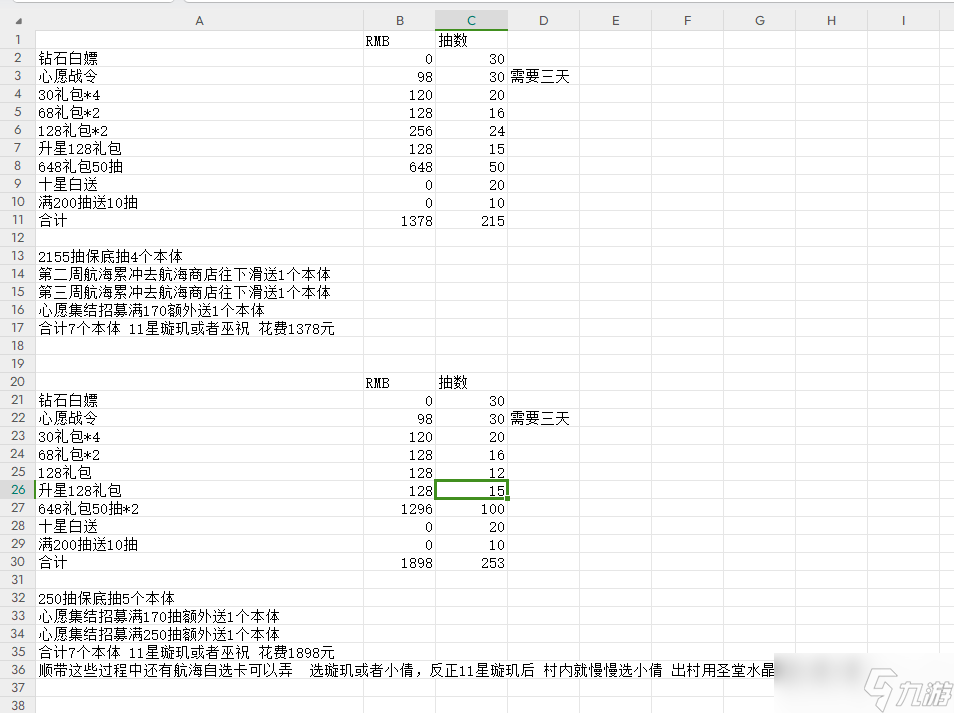Select row 1 header
The width and height of the screenshot is (954, 713).
click(18, 40)
